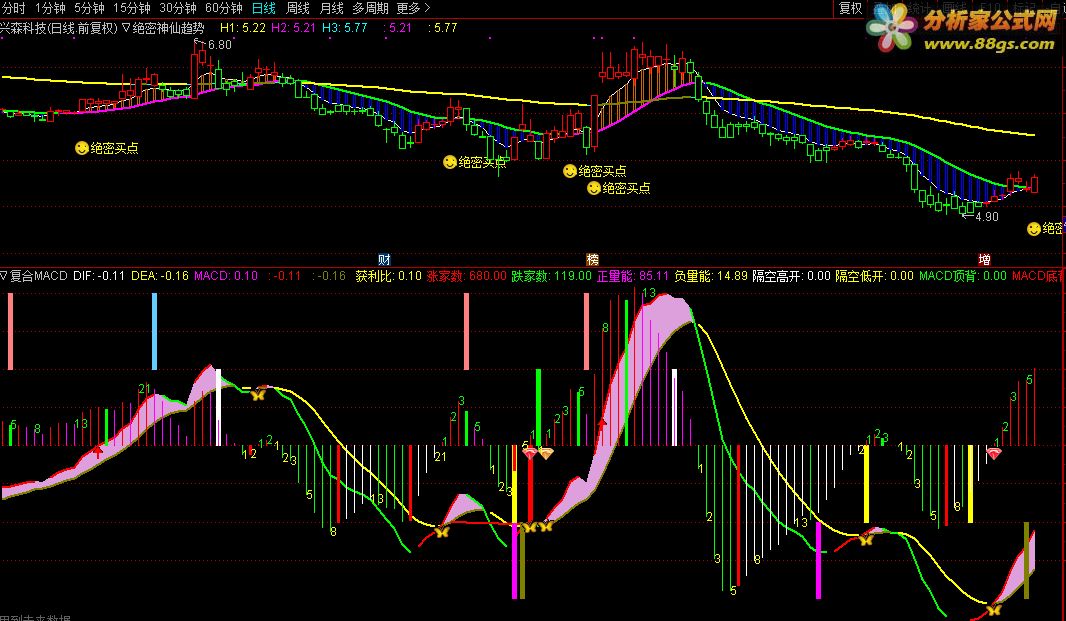Click the H3: 5.77 indicator value
1066x621 pixels.
[x=345, y=28]
